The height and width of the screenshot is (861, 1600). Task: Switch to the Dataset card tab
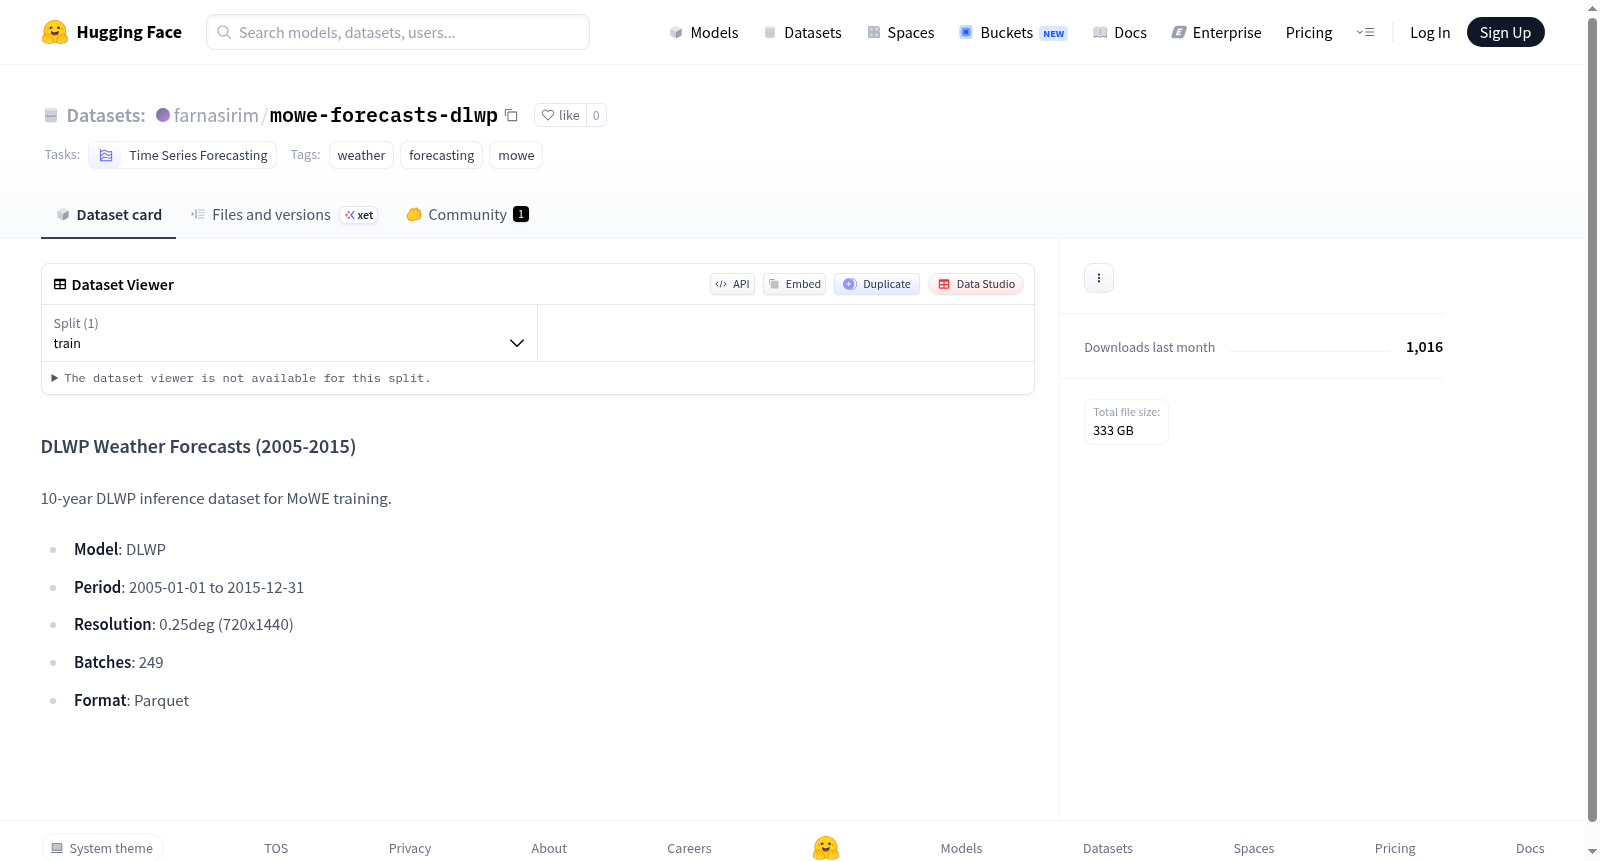pyautogui.click(x=108, y=215)
